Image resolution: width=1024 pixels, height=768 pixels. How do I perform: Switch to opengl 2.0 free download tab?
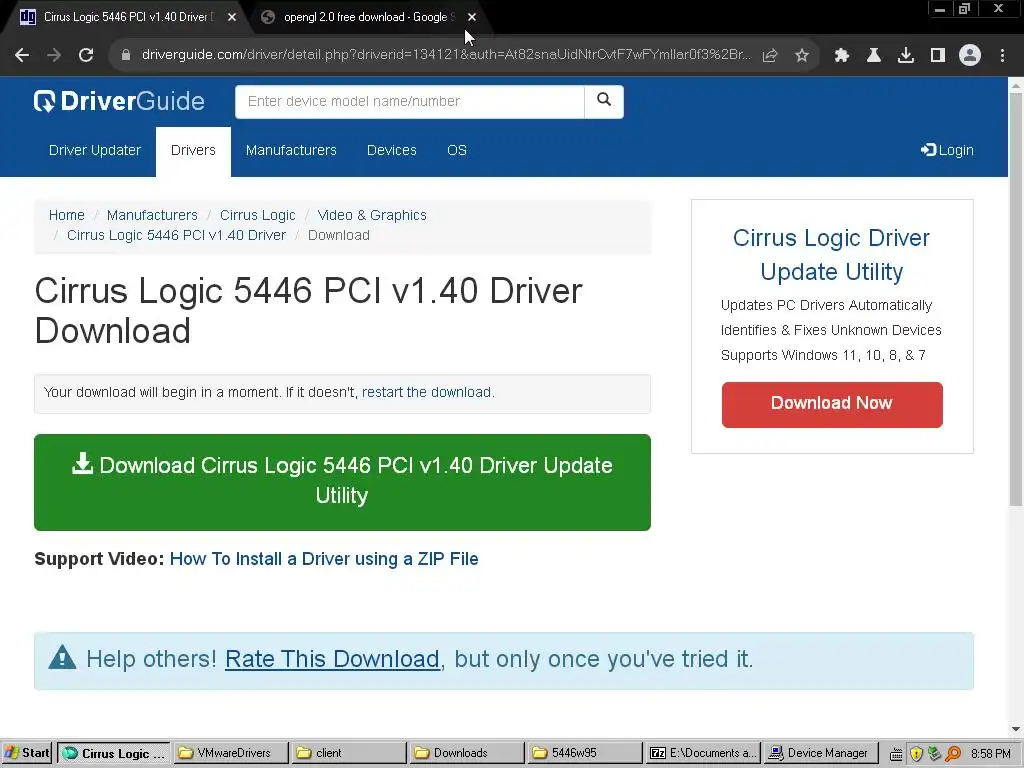pyautogui.click(x=366, y=18)
